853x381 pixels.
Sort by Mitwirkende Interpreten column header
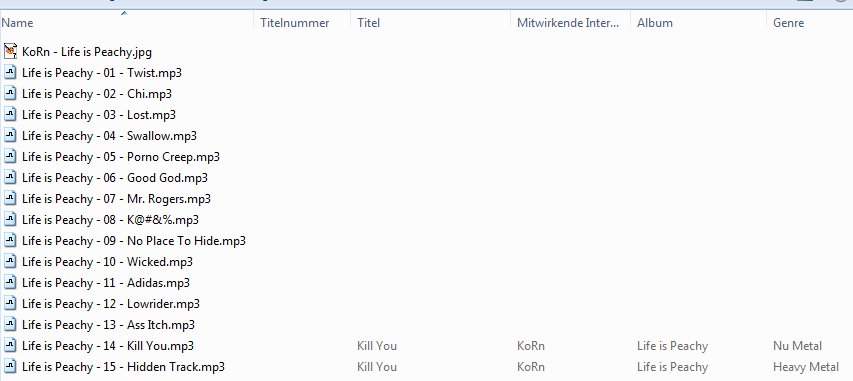click(568, 23)
